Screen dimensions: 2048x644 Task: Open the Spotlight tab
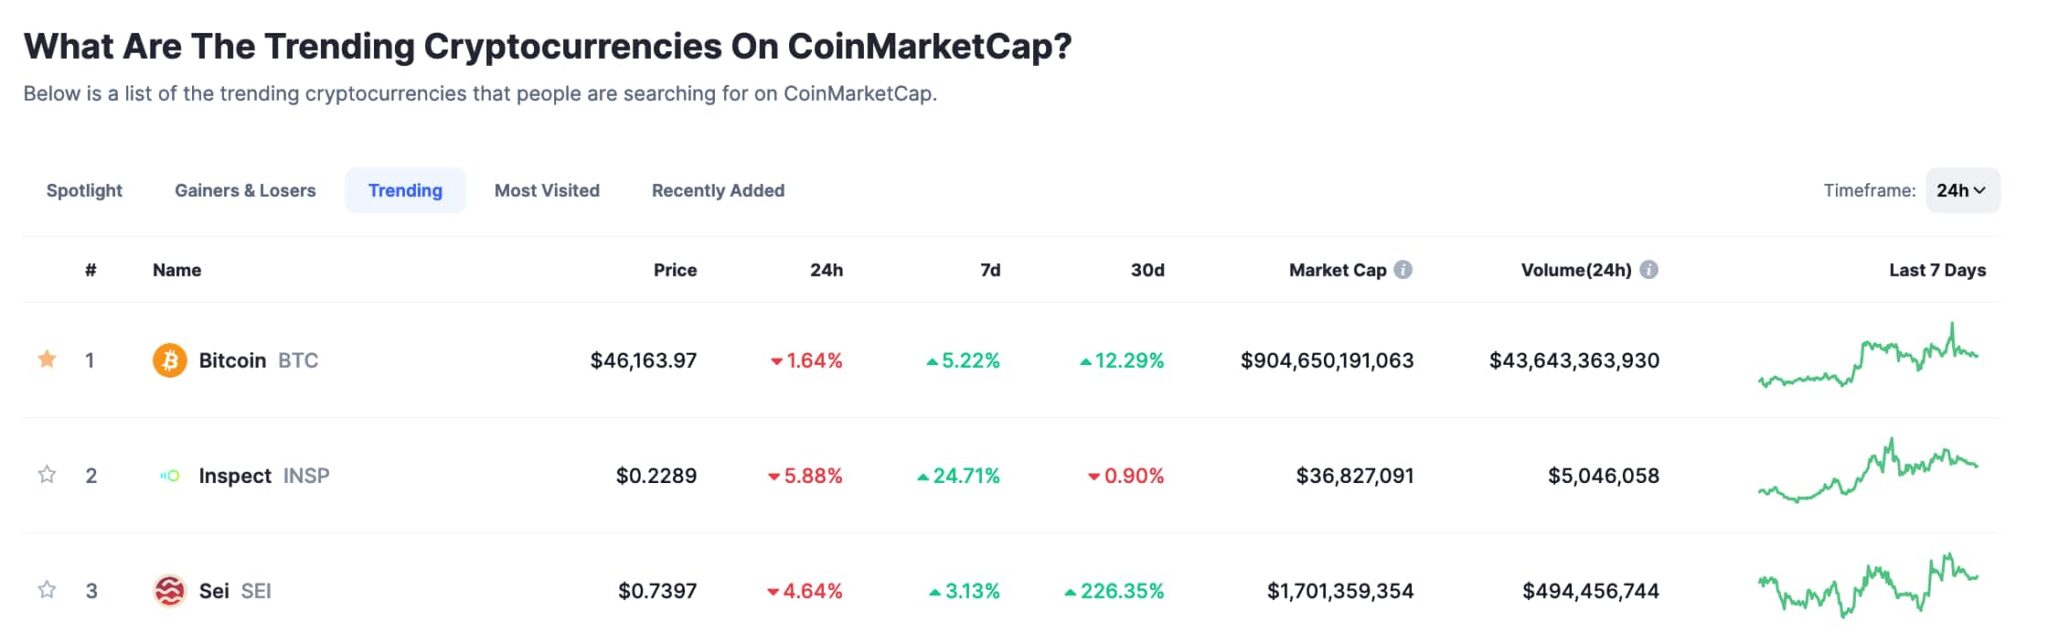(84, 190)
